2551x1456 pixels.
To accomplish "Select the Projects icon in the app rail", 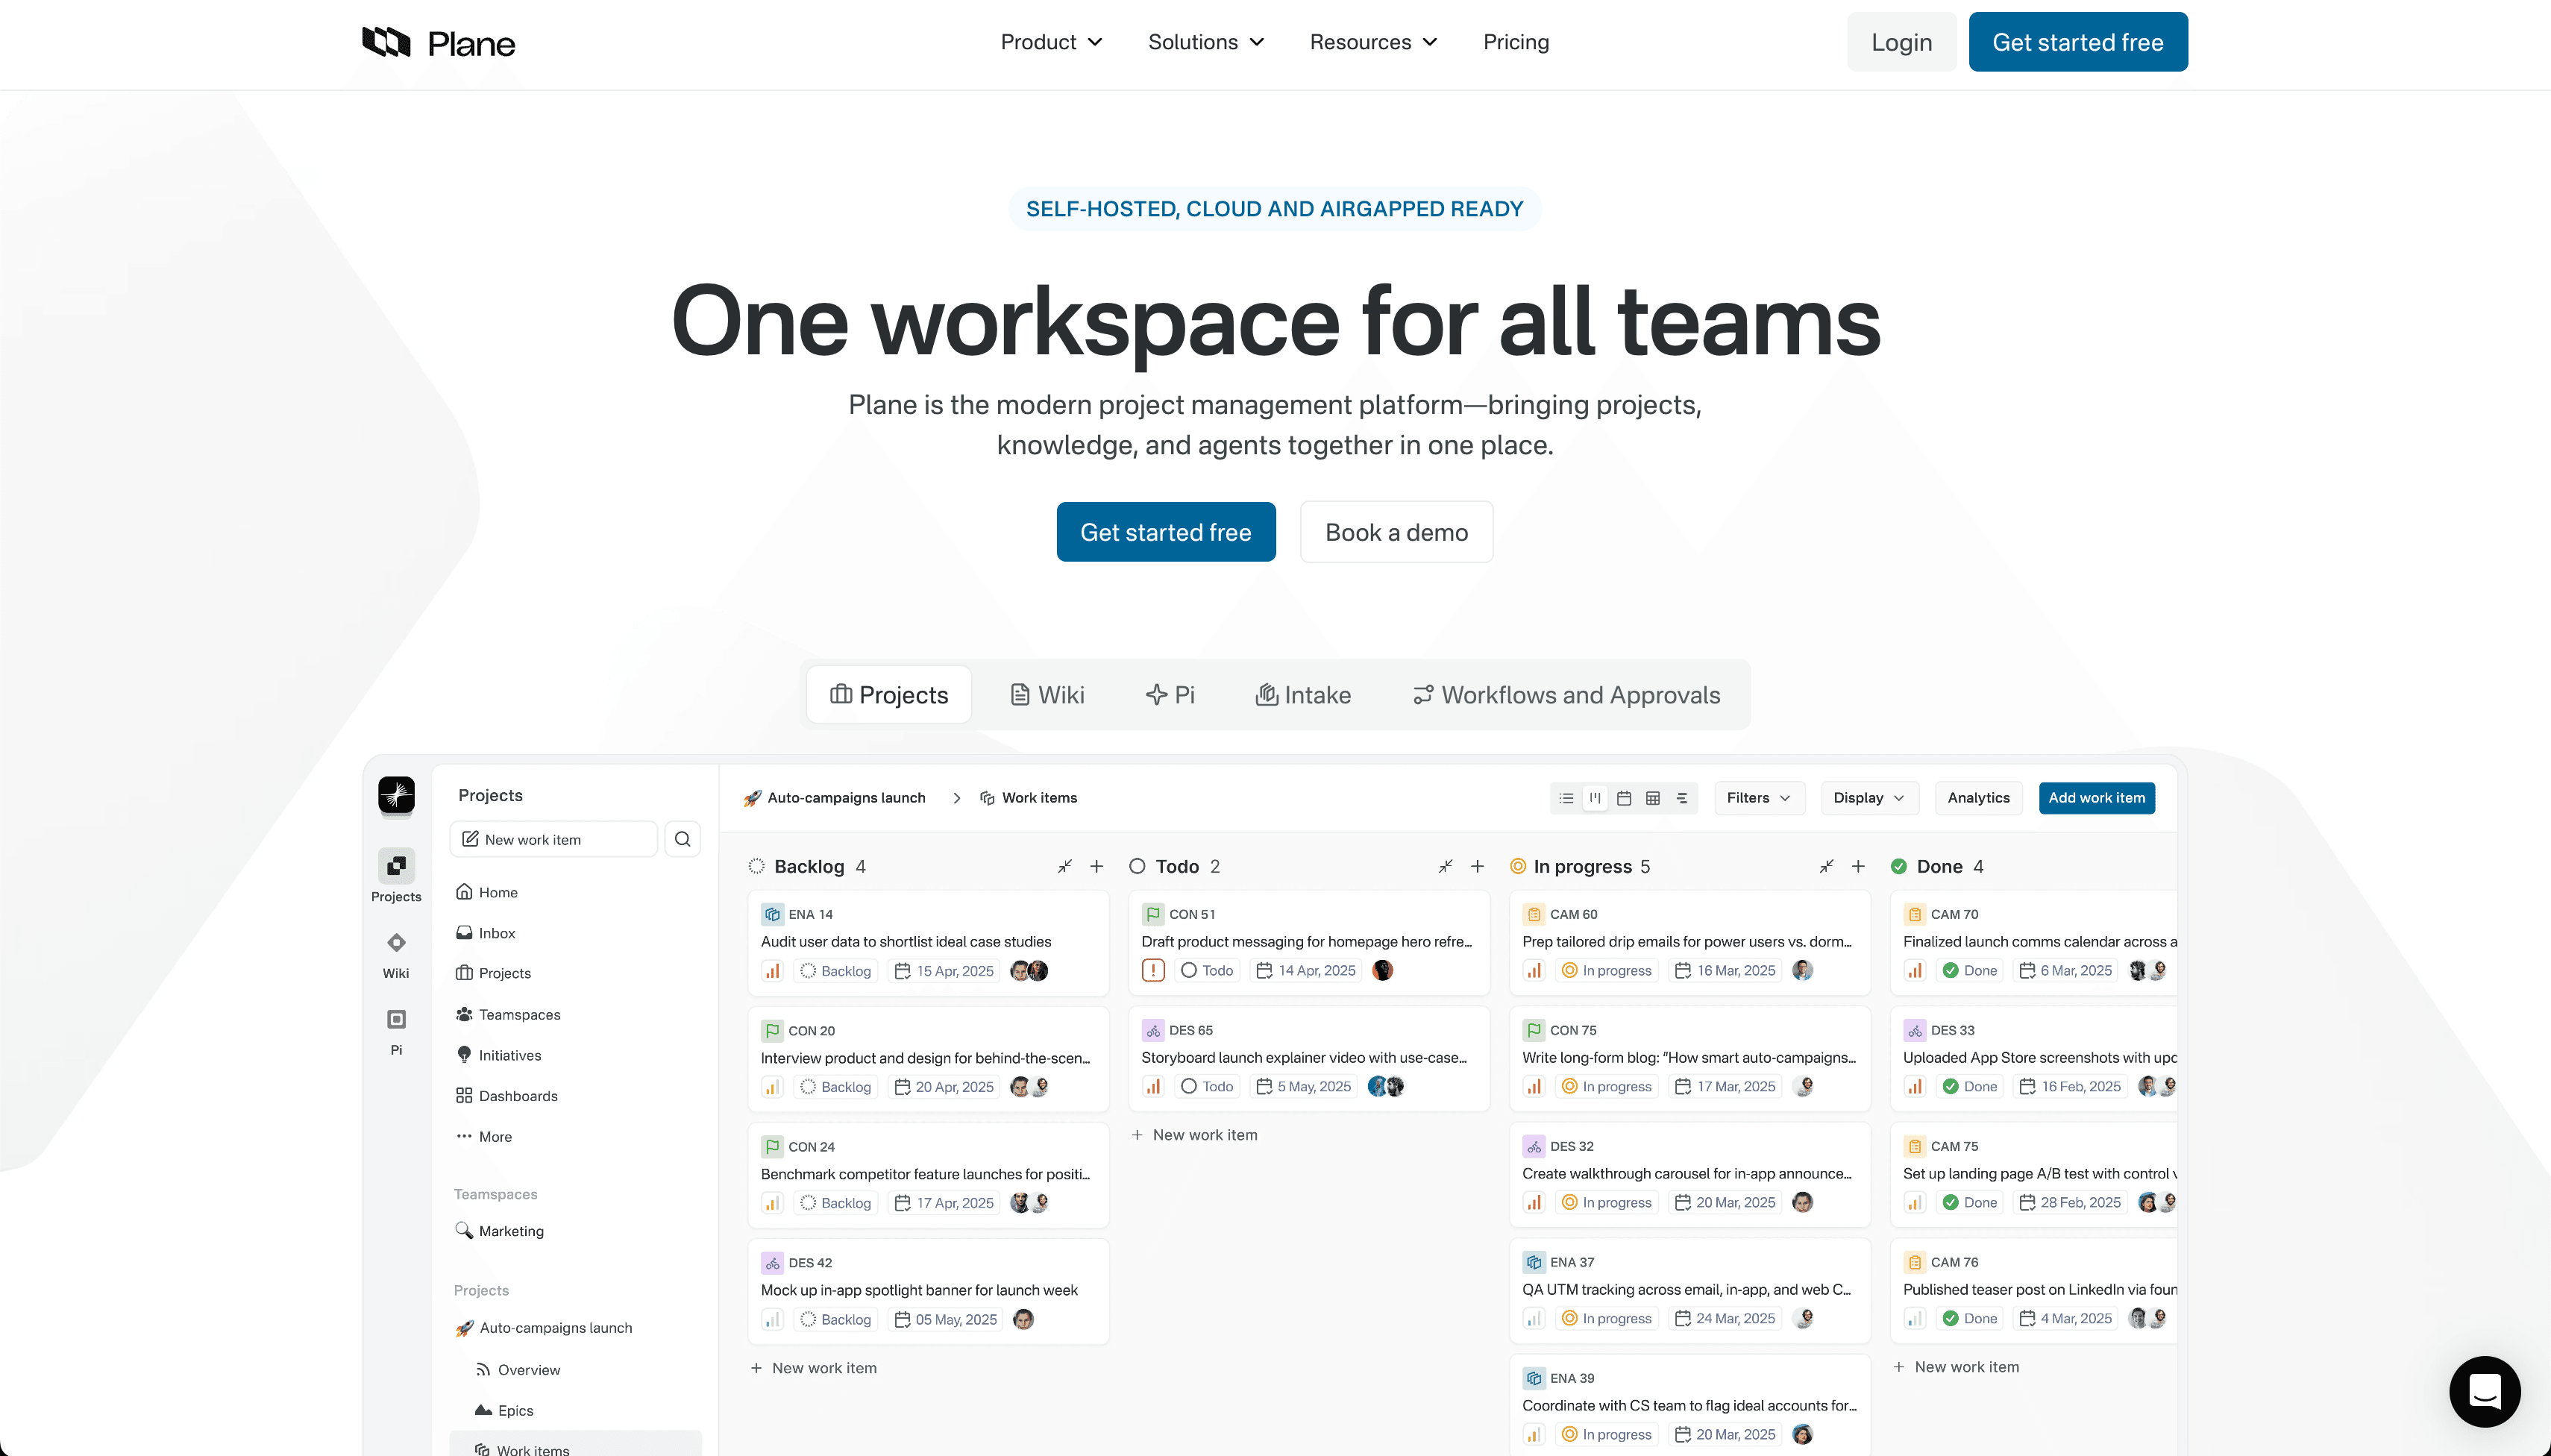I will [x=396, y=866].
